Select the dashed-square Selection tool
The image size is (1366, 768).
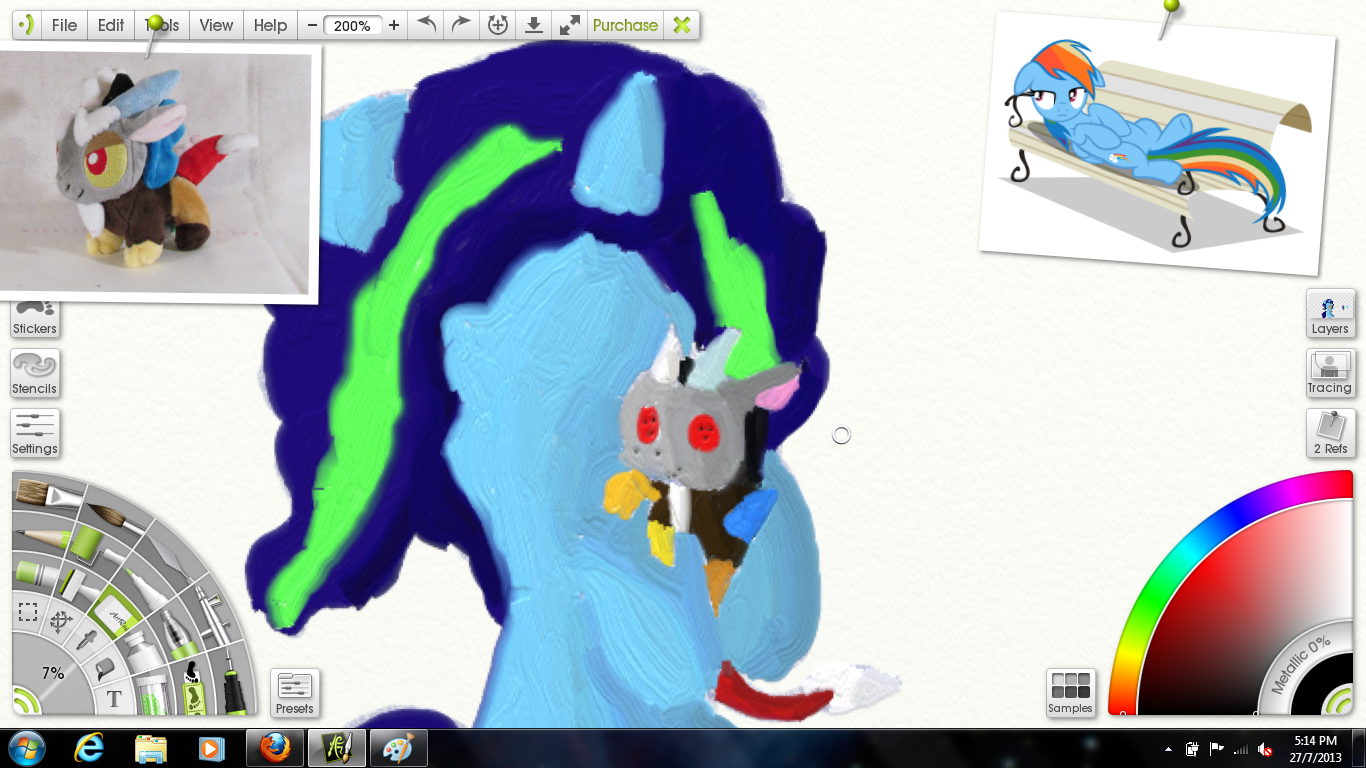click(x=28, y=611)
